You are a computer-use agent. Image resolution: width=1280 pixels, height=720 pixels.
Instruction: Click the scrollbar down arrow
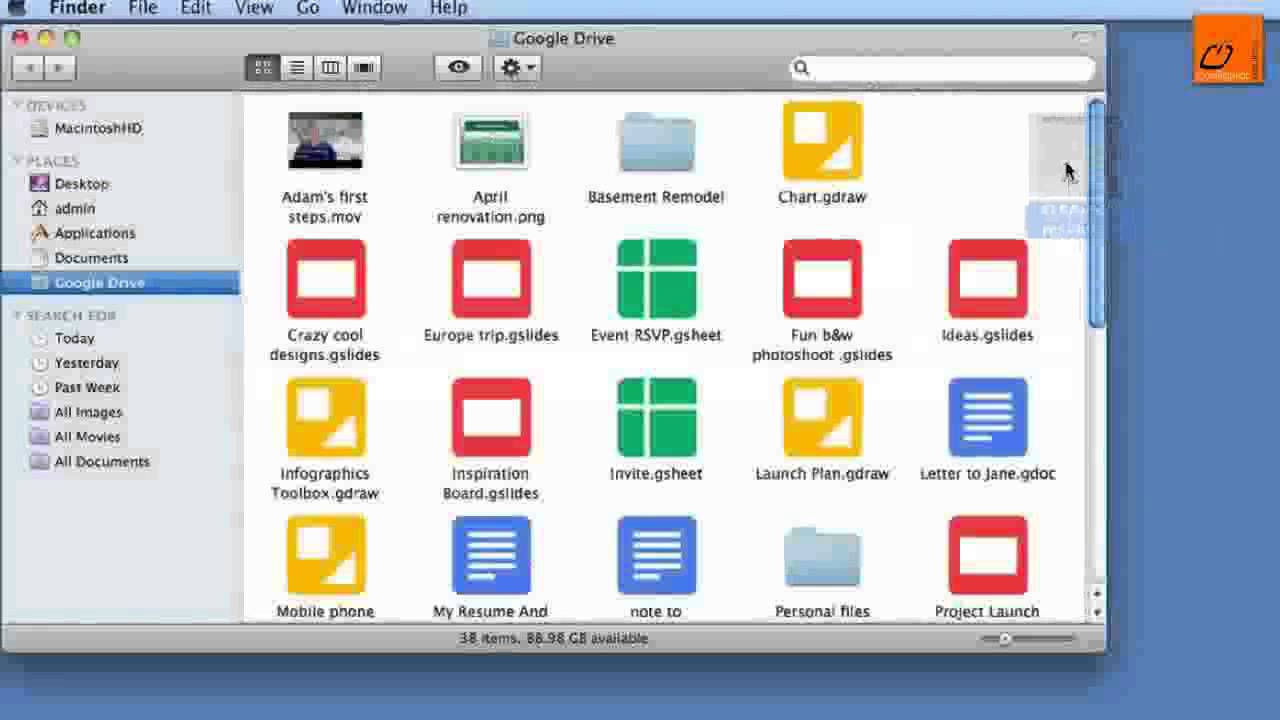click(1097, 612)
